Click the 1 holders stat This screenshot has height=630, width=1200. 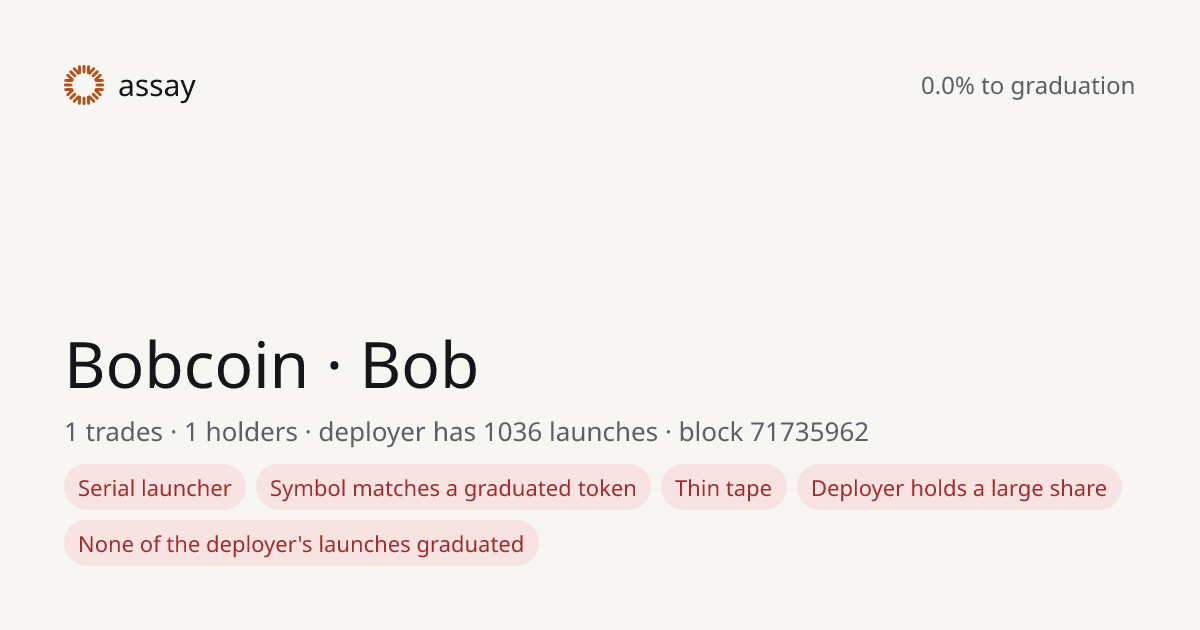(x=241, y=432)
